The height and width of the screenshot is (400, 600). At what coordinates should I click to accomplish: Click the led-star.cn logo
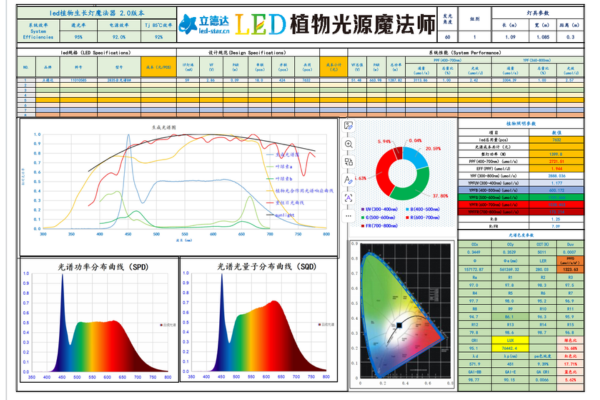[x=204, y=24]
